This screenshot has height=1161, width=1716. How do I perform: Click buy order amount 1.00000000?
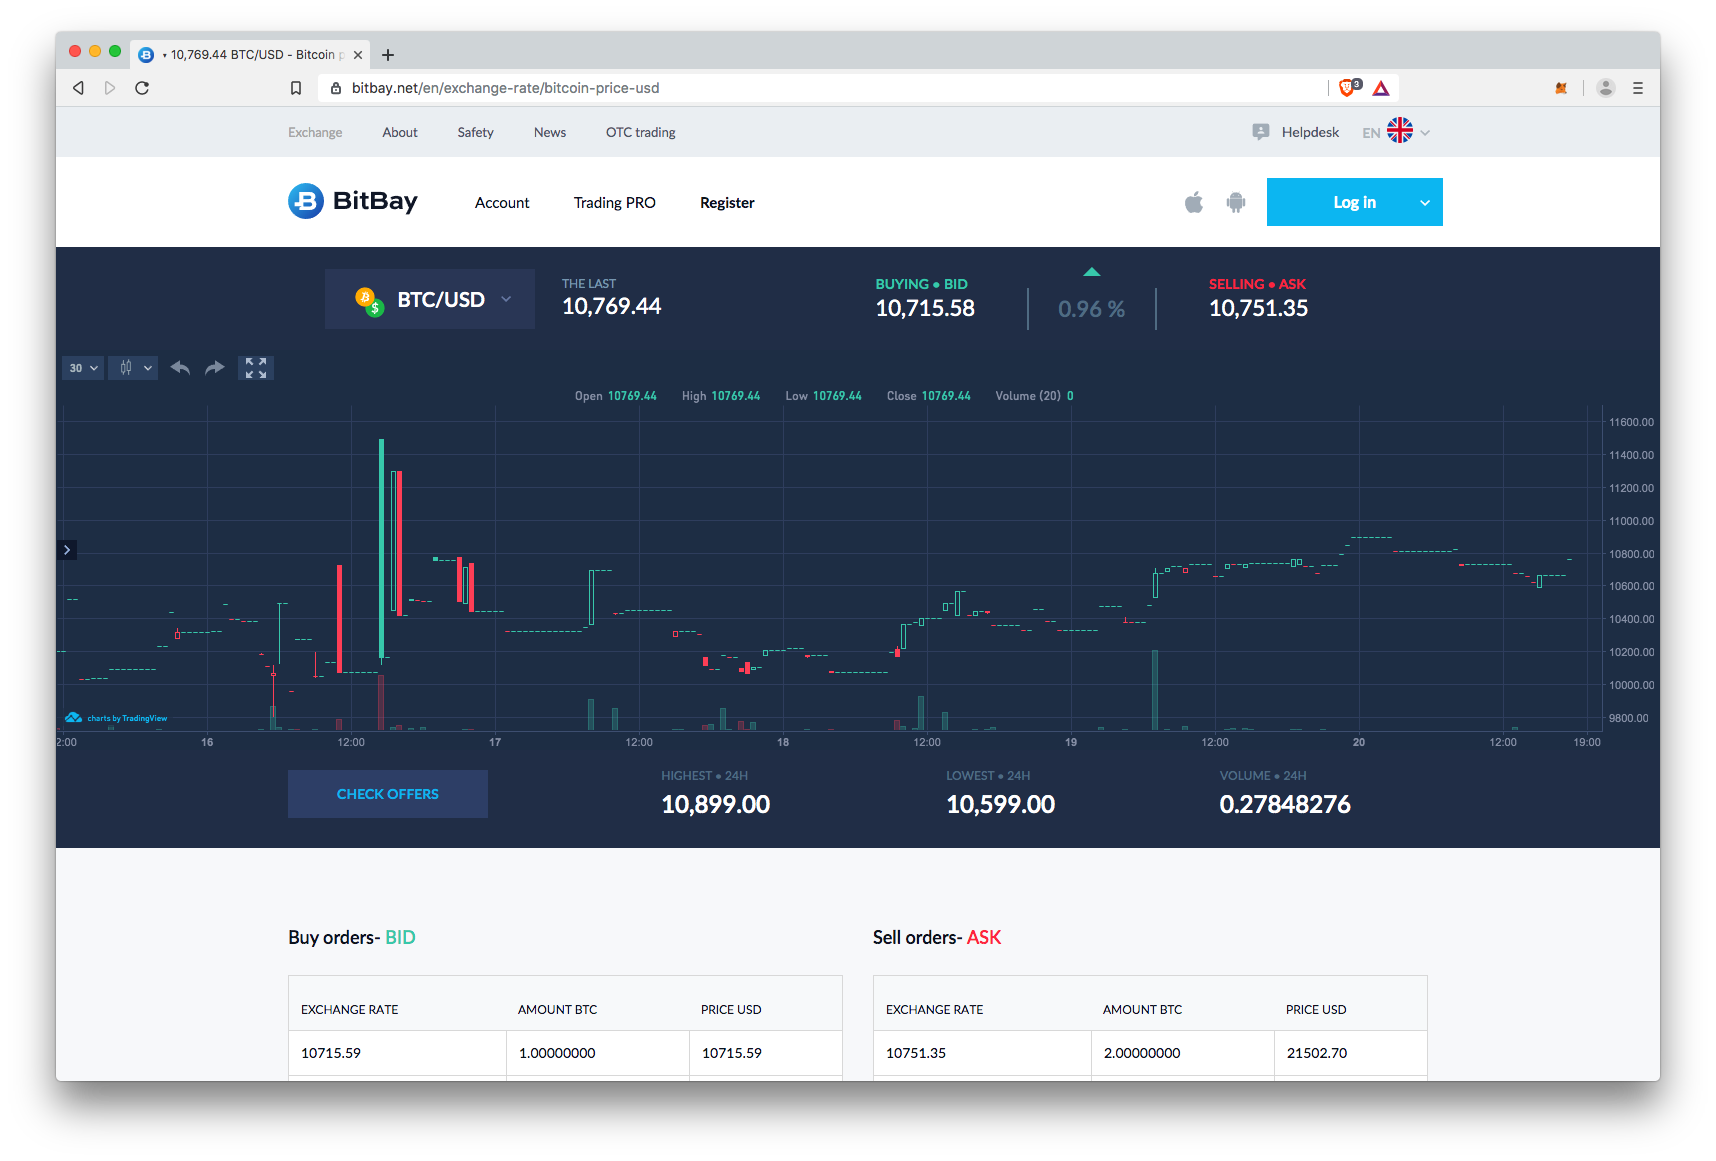(x=557, y=1053)
